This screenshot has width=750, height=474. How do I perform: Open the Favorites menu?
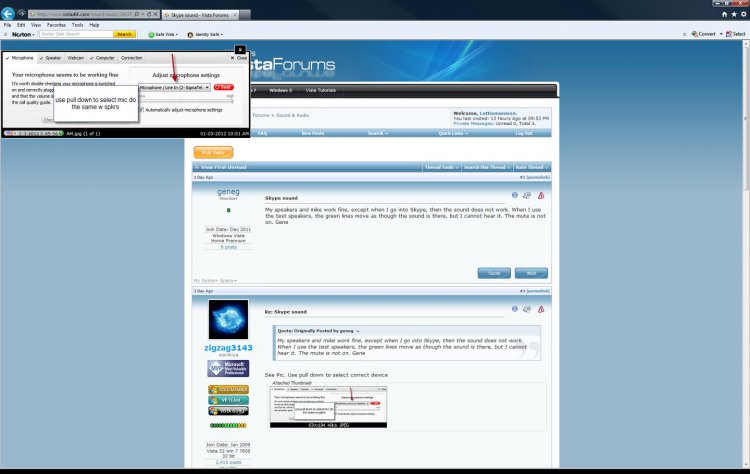point(56,25)
